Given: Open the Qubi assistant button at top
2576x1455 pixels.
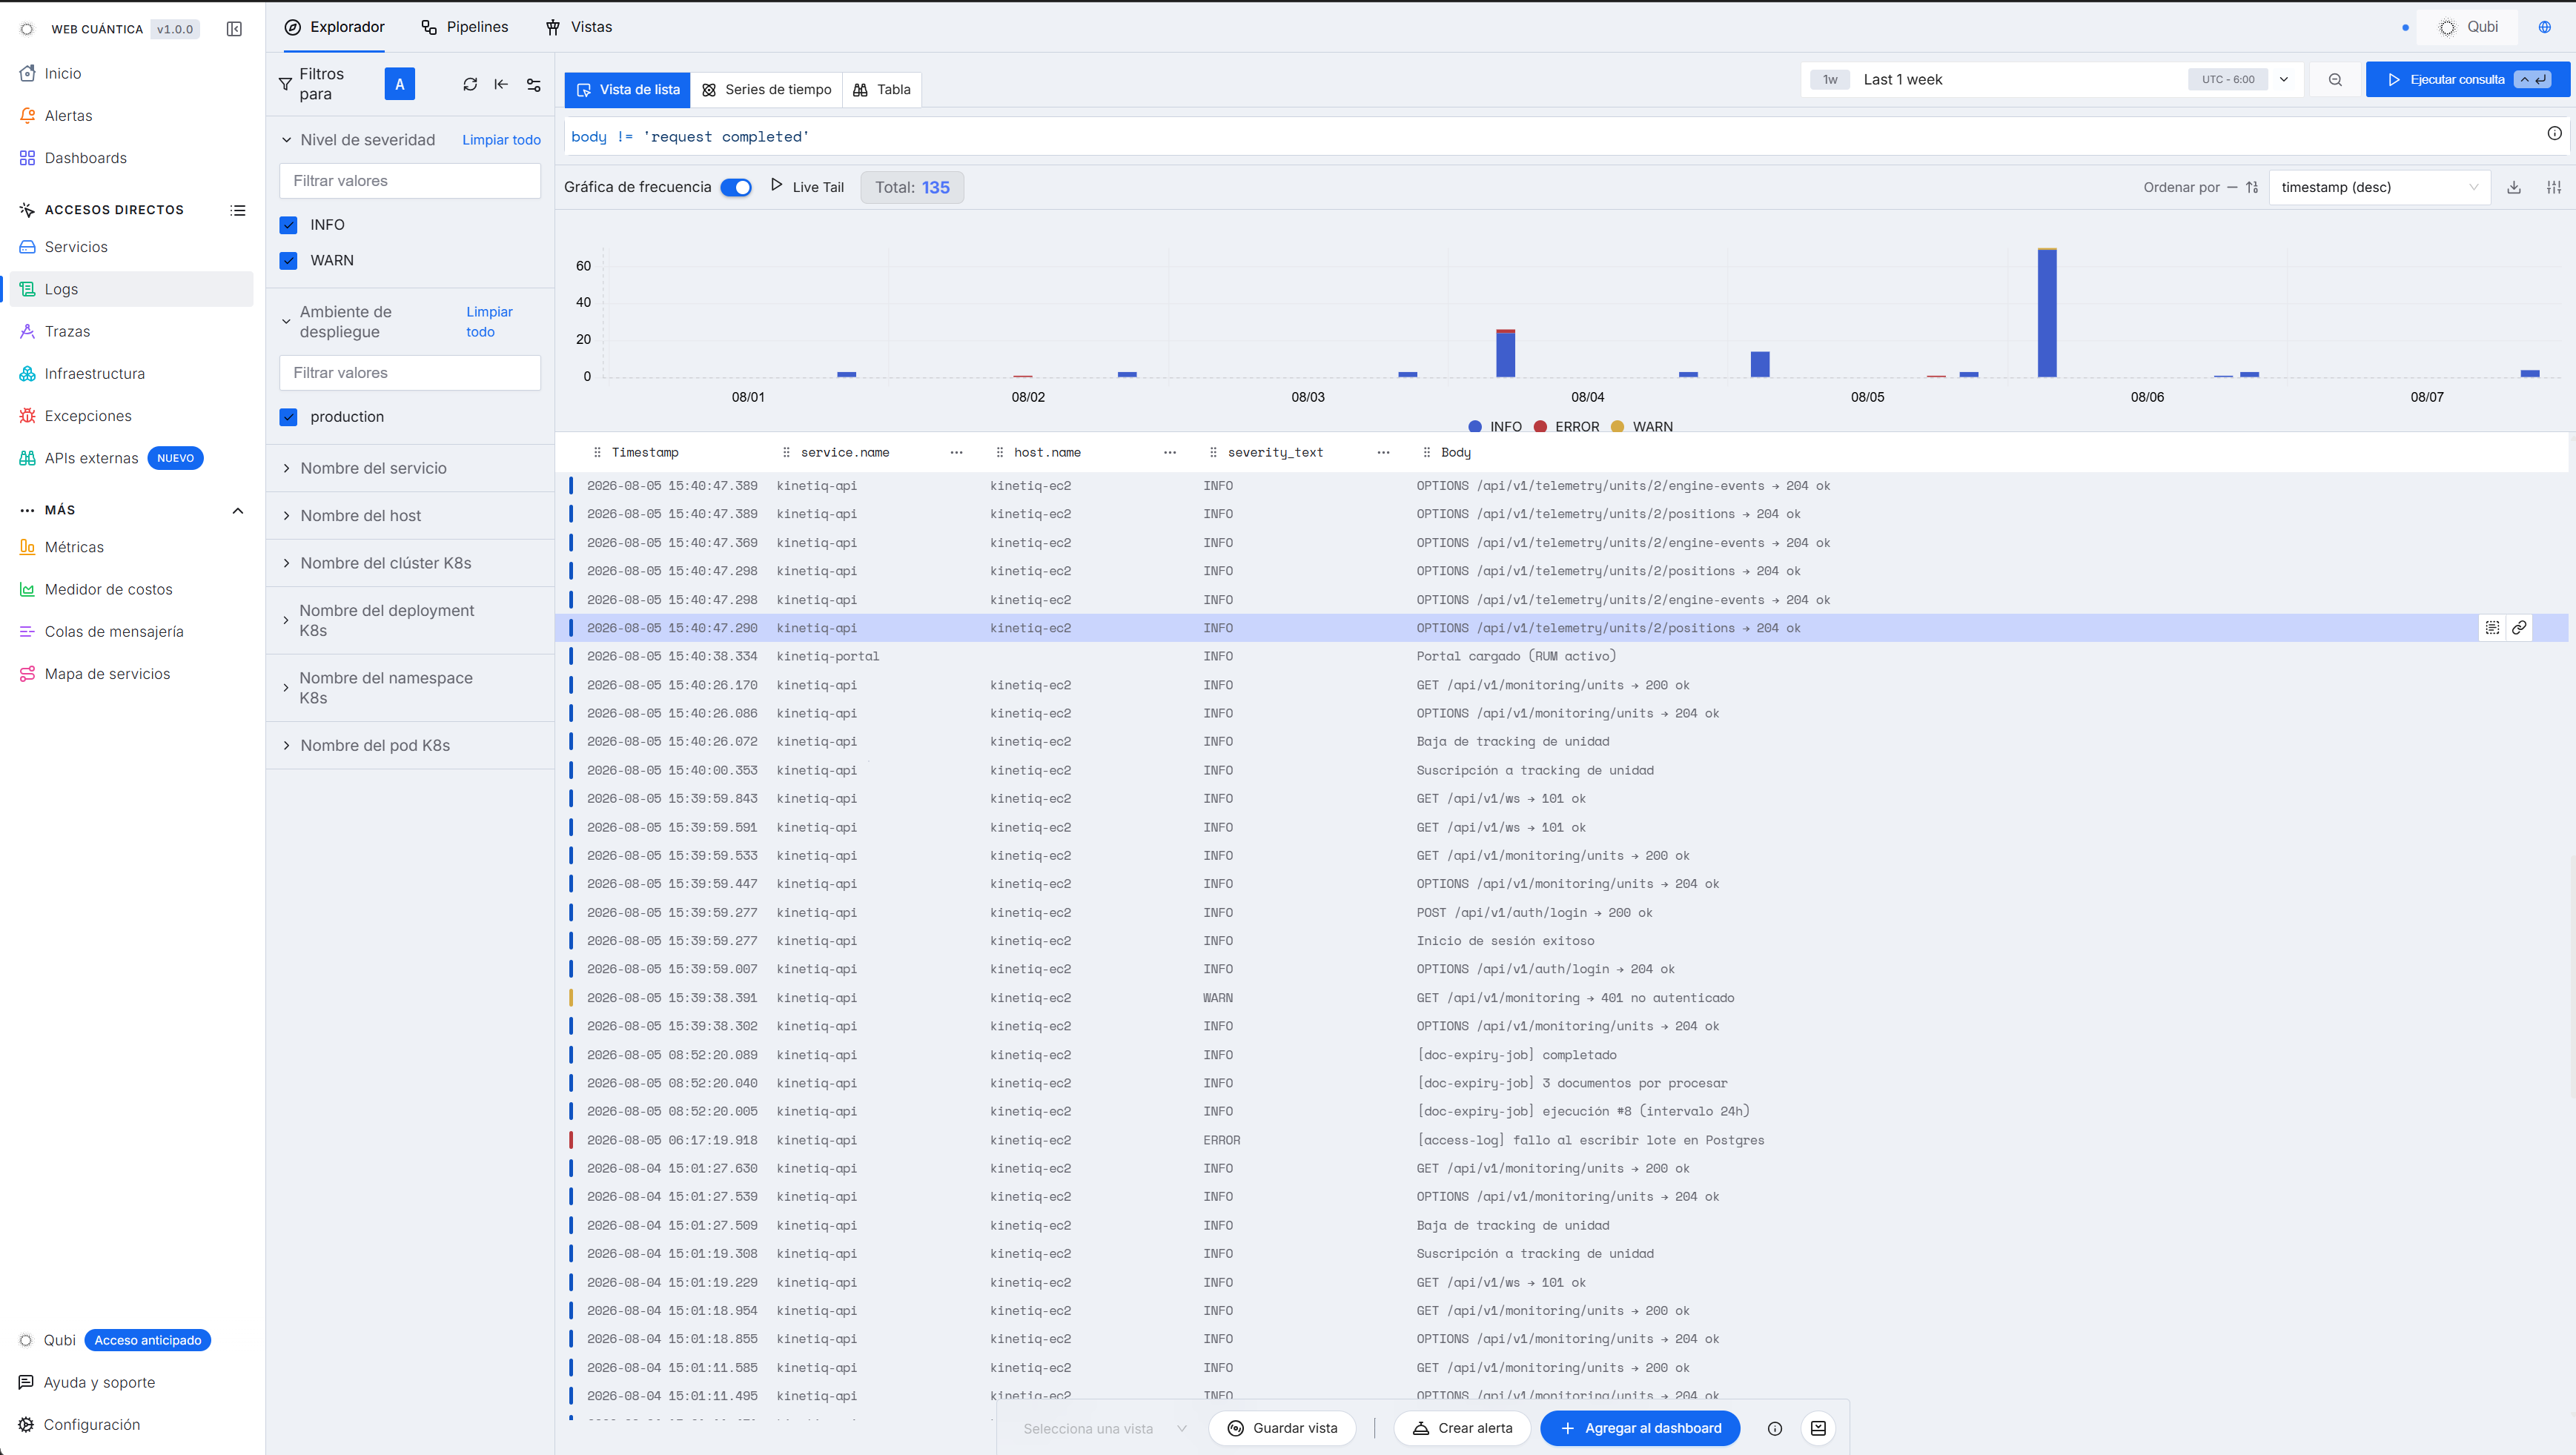Looking at the screenshot, I should point(2469,27).
